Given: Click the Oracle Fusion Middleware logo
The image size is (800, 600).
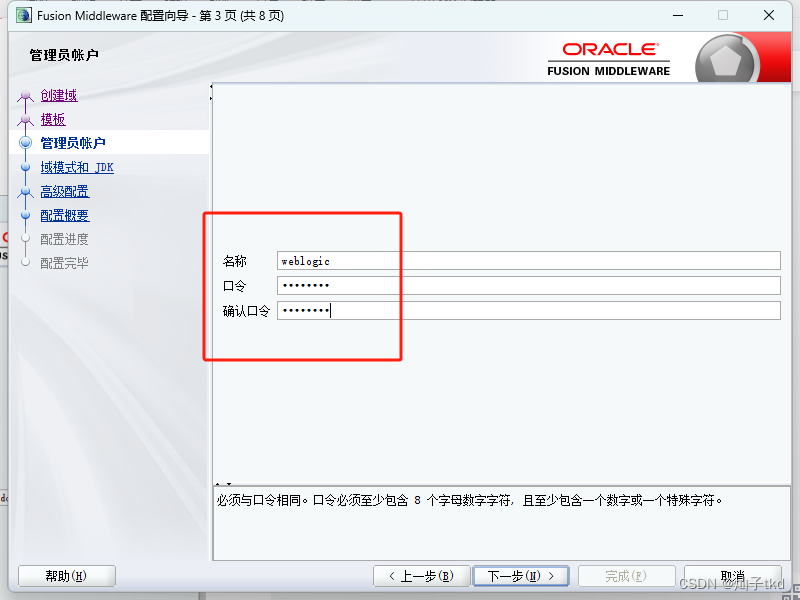Looking at the screenshot, I should tap(609, 59).
